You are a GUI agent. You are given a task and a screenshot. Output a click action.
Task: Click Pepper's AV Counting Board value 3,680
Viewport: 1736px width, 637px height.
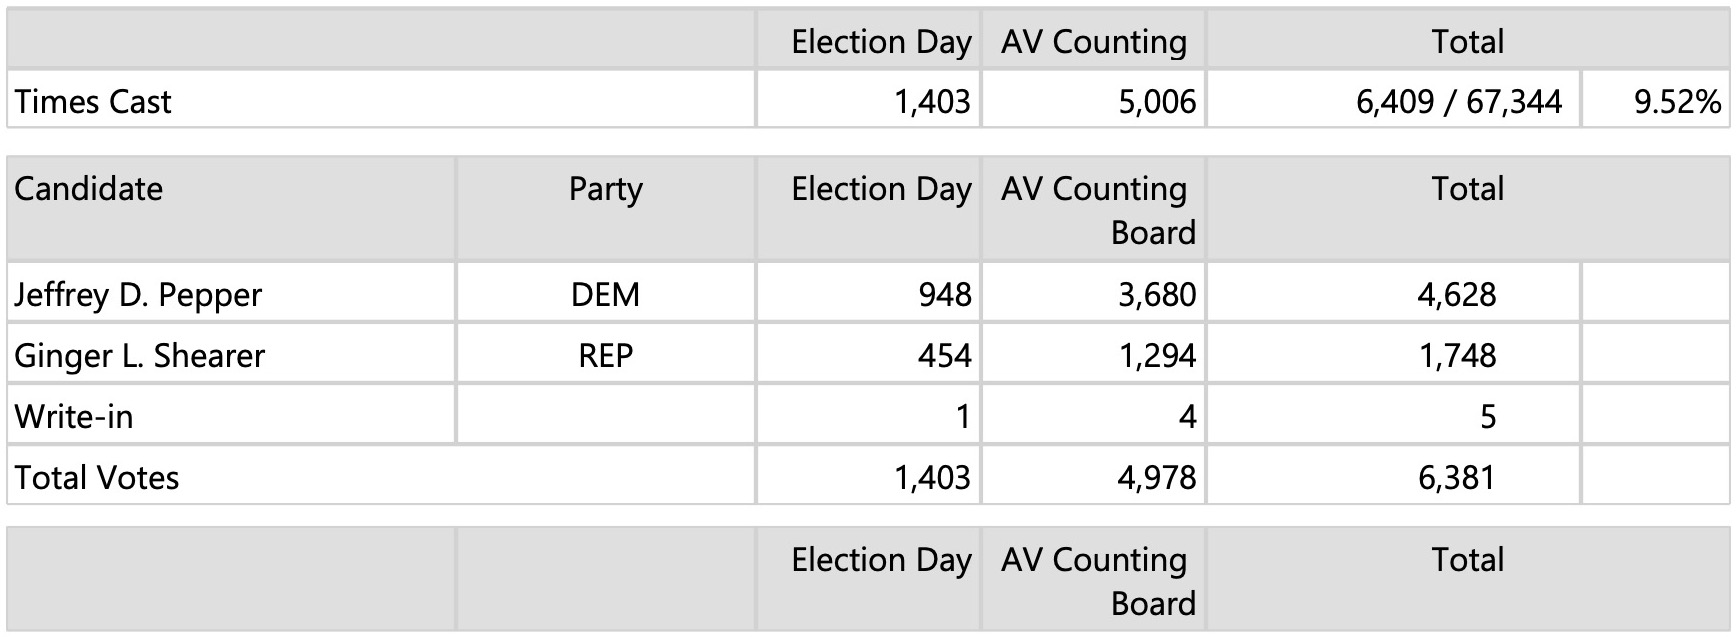point(1157,295)
